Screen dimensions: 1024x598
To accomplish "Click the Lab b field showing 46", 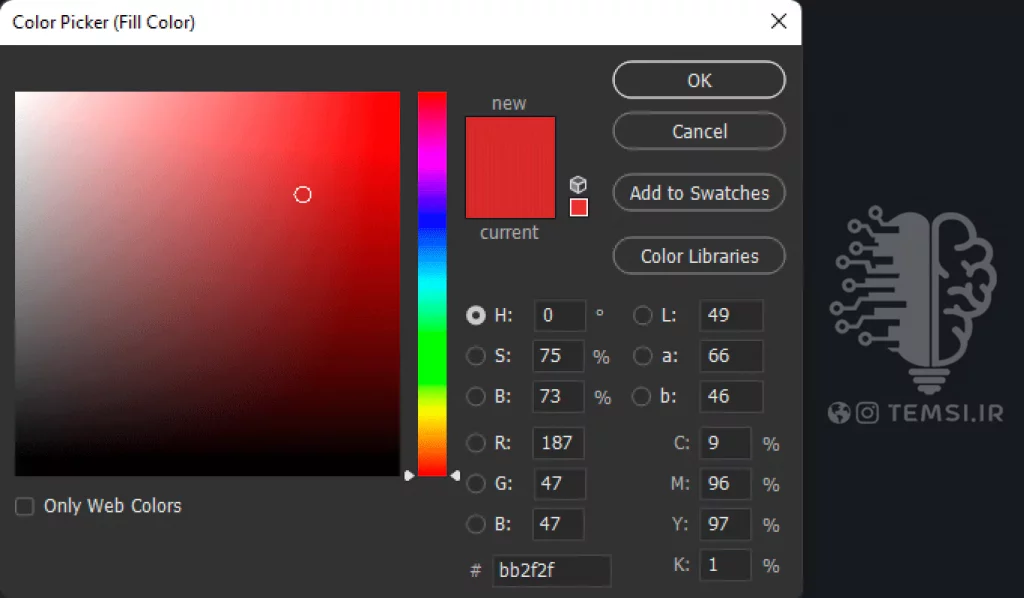I will click(731, 396).
